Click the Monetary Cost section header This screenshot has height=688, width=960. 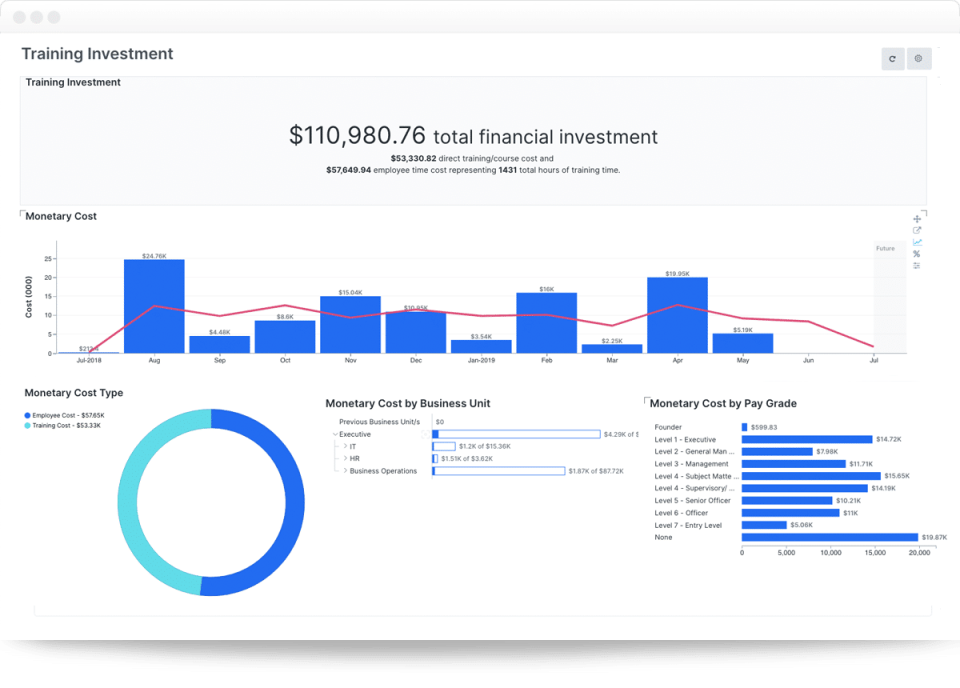pyautogui.click(x=61, y=216)
